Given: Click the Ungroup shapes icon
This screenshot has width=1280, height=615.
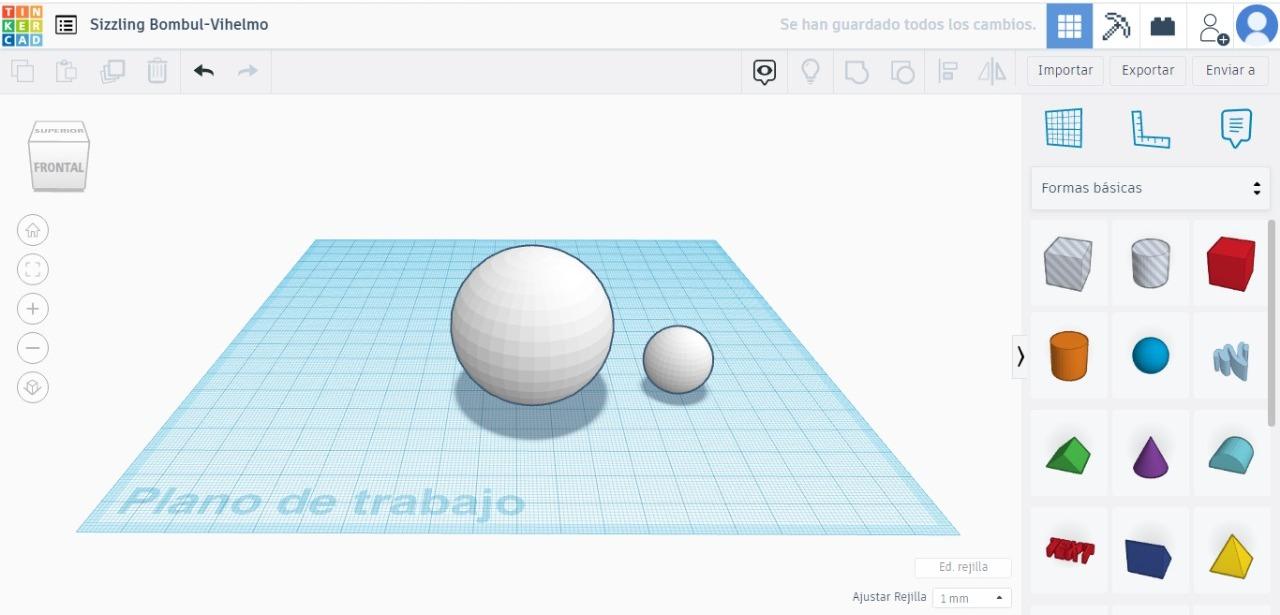Looking at the screenshot, I should click(x=902, y=71).
